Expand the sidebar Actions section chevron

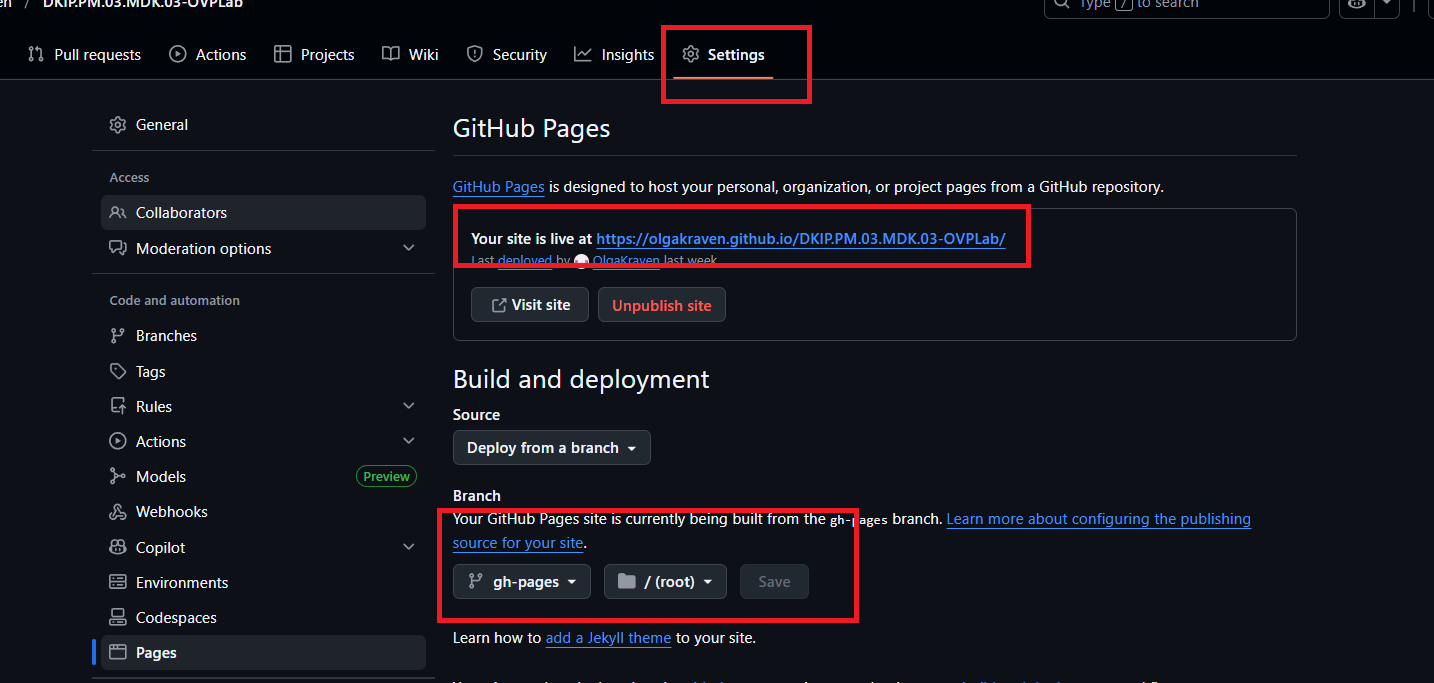[408, 441]
